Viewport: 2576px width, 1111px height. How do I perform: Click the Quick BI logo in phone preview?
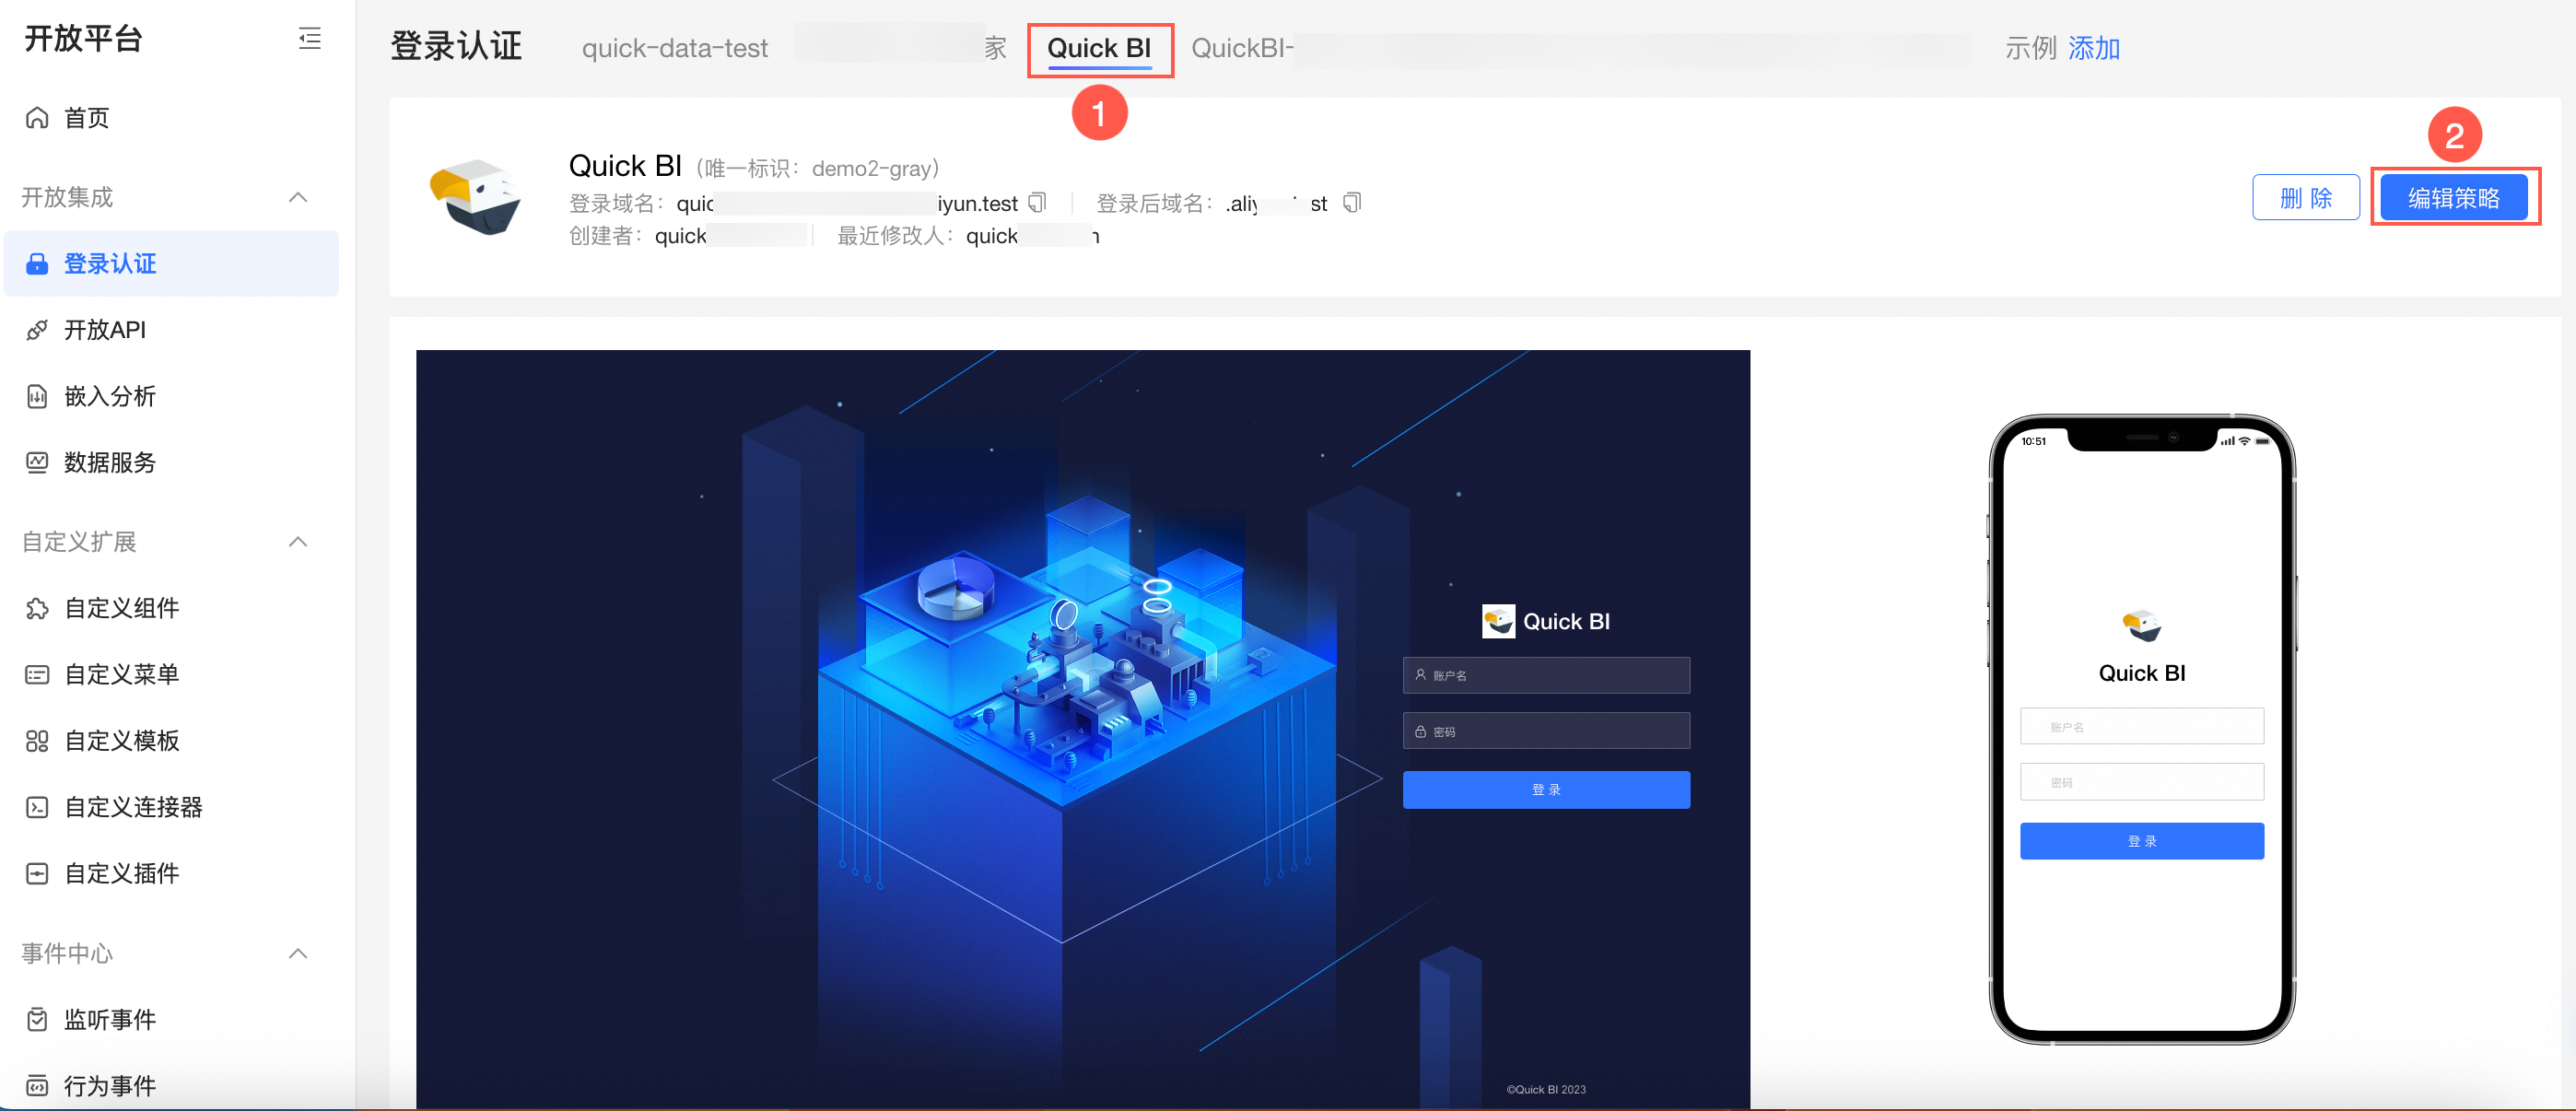pos(2141,627)
